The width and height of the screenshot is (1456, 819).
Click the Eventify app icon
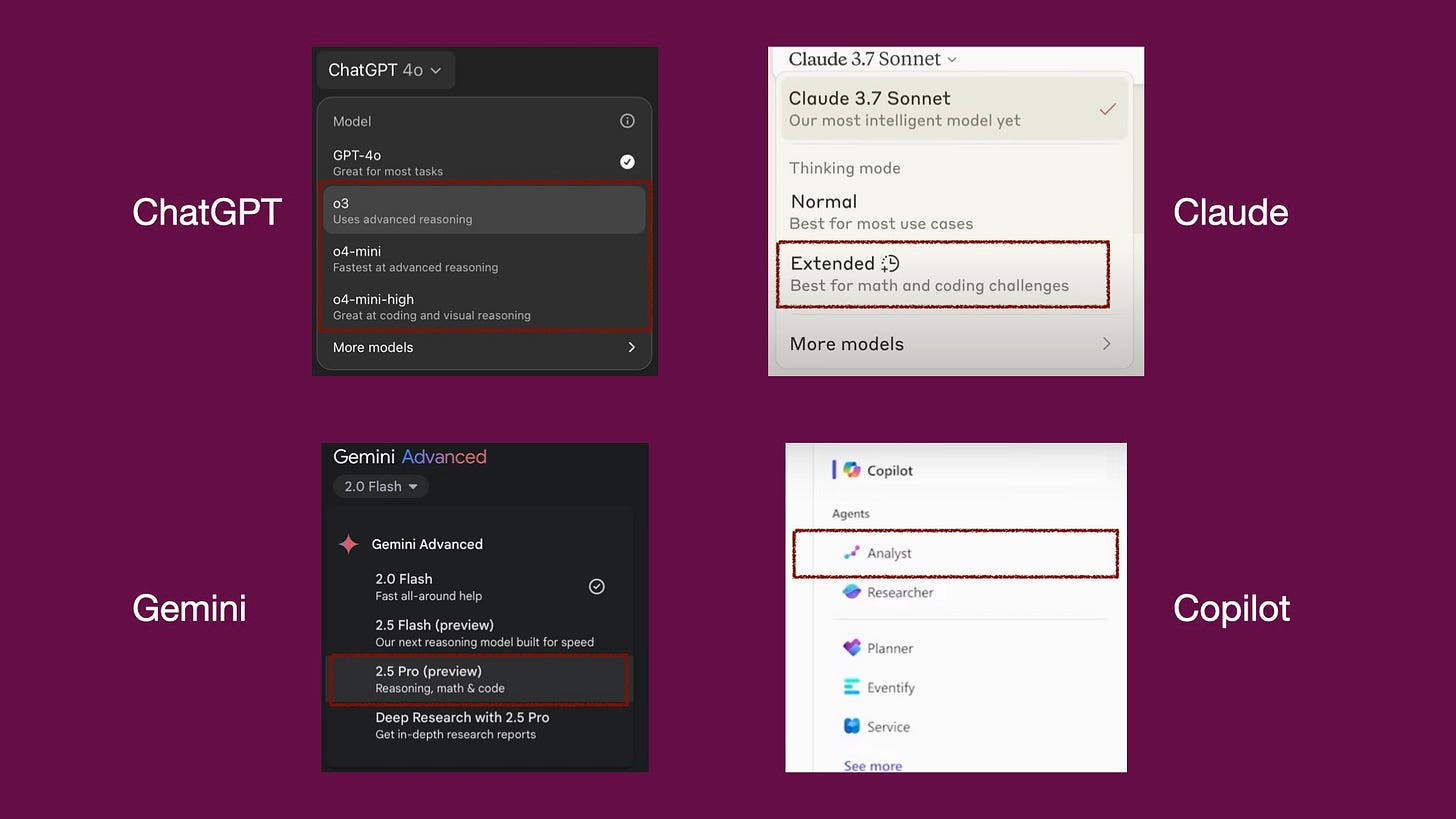click(852, 687)
